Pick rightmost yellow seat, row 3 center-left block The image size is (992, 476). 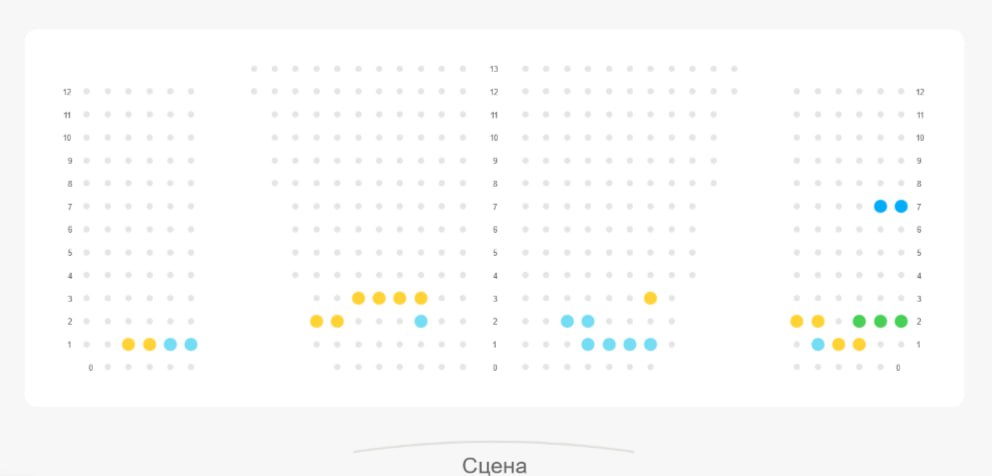point(421,298)
